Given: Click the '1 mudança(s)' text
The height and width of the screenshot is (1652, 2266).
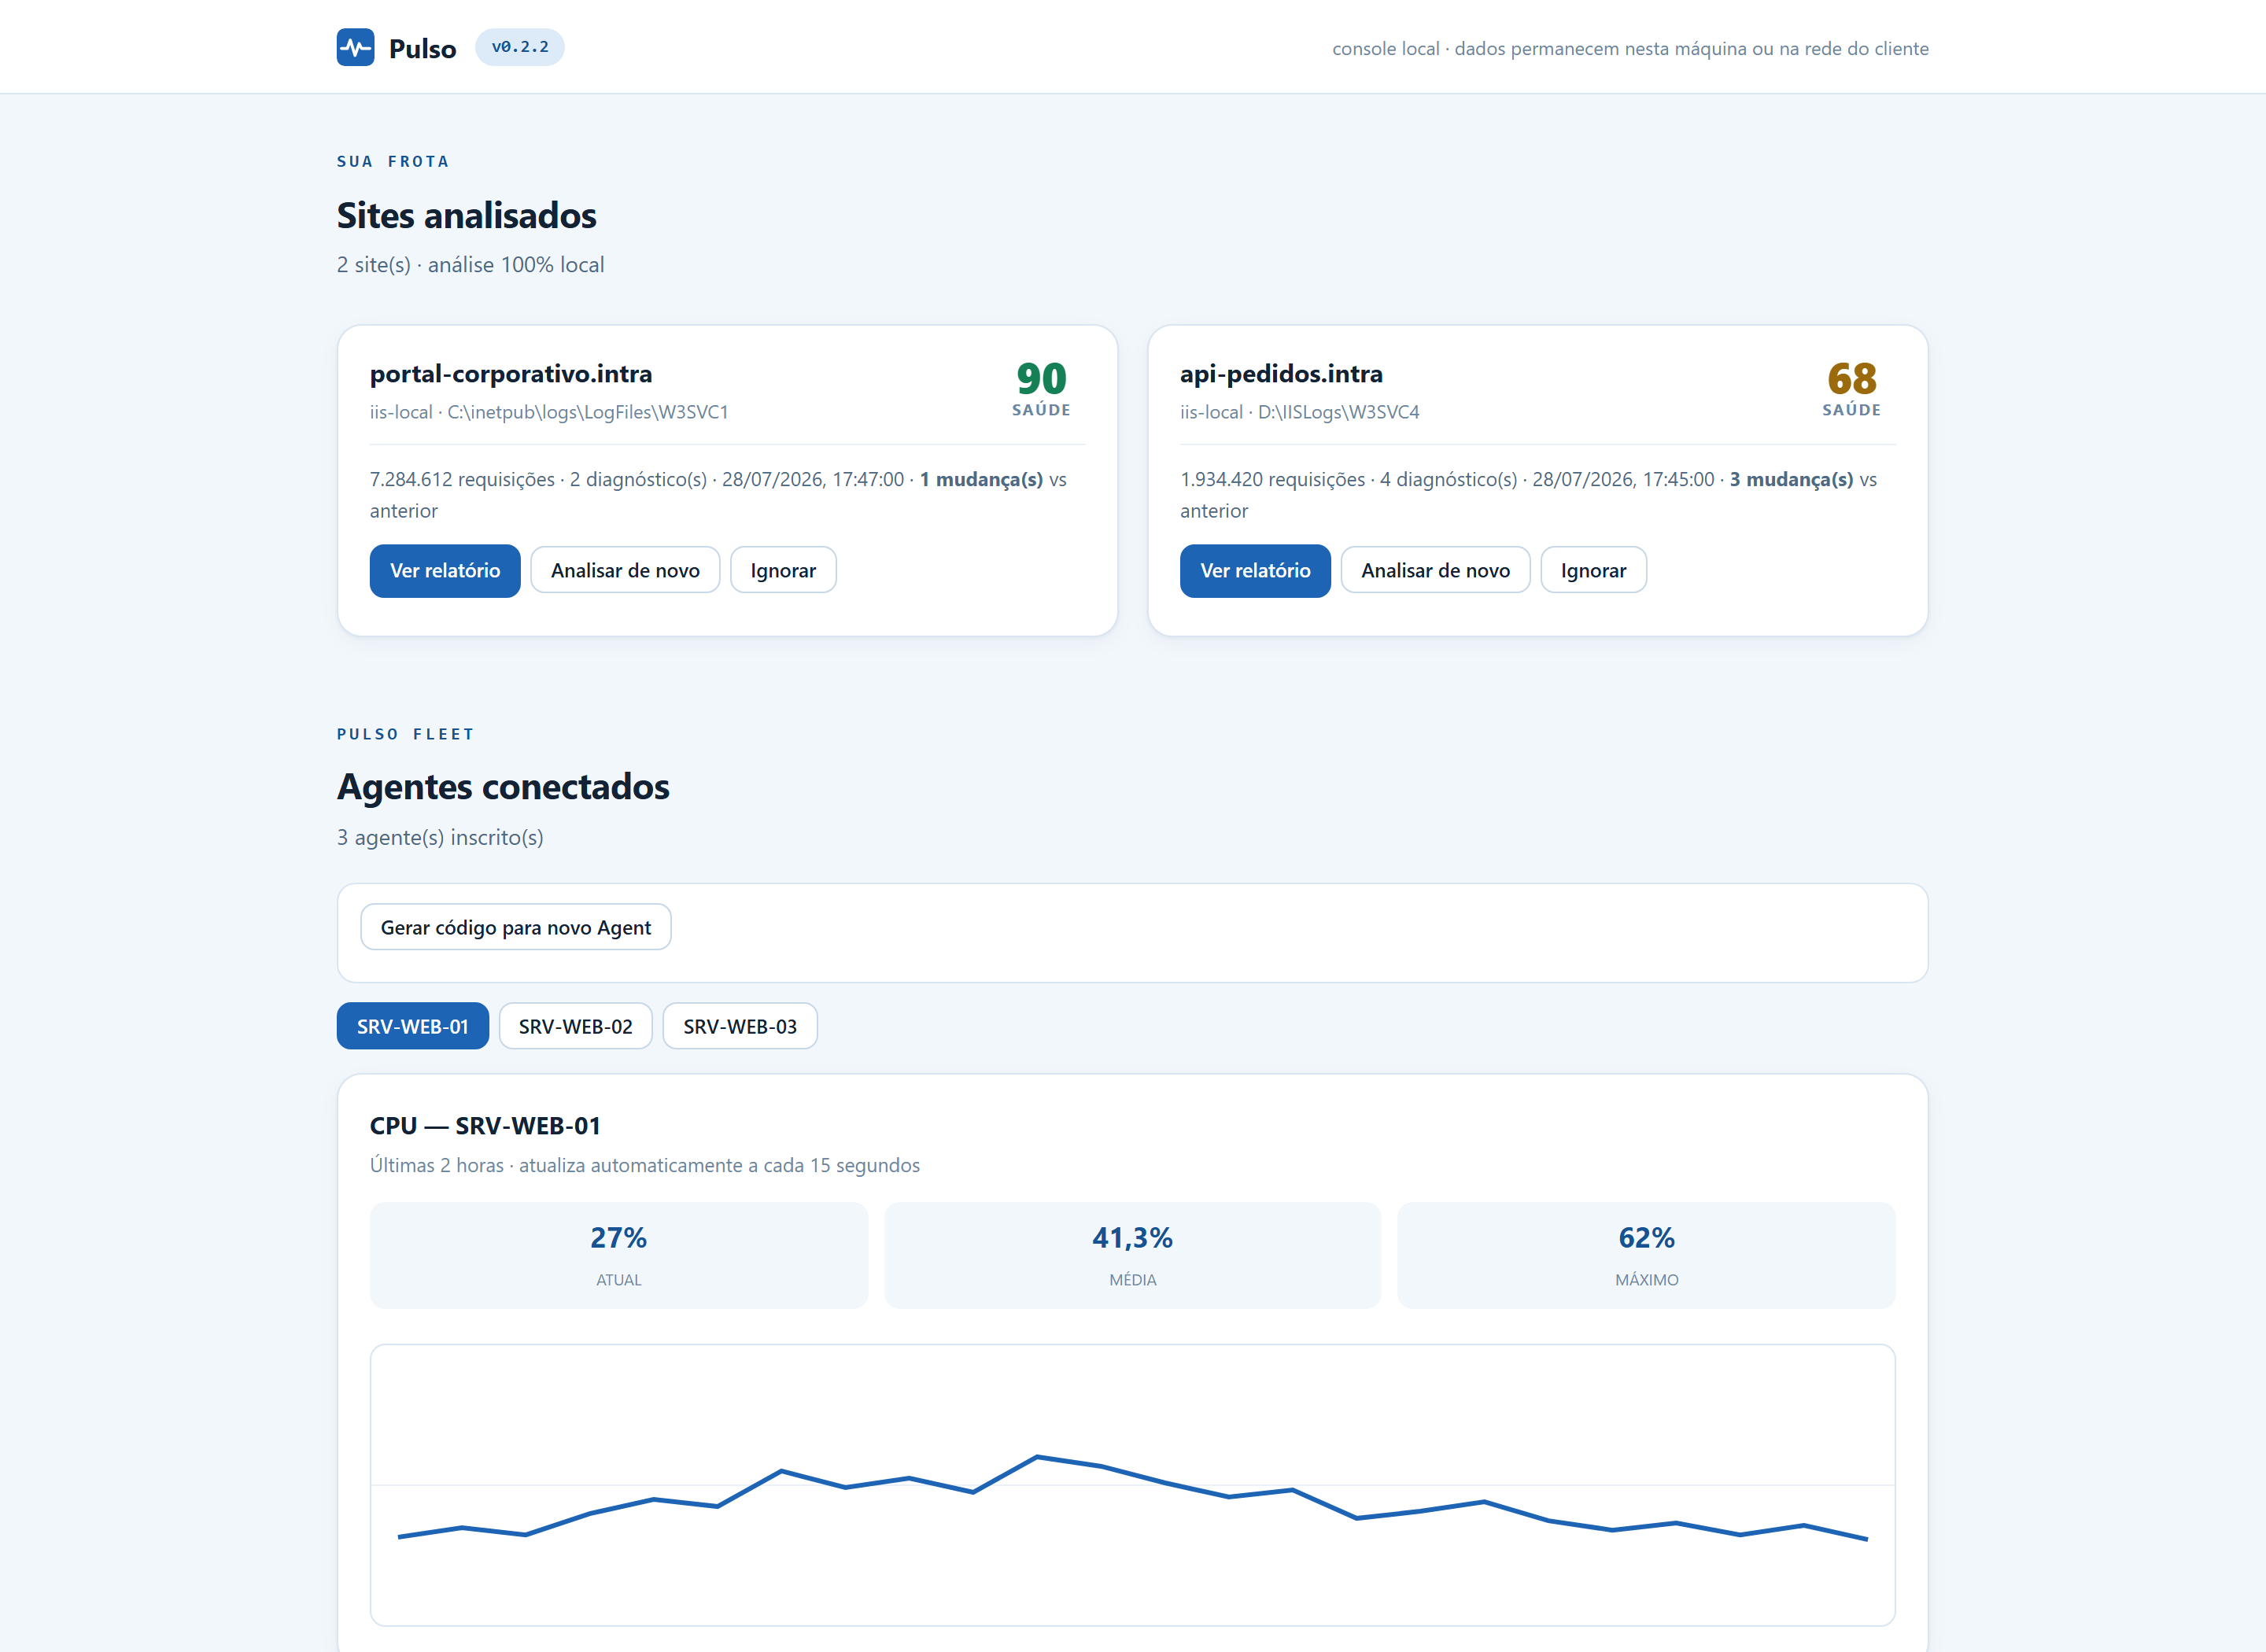Looking at the screenshot, I should (981, 479).
